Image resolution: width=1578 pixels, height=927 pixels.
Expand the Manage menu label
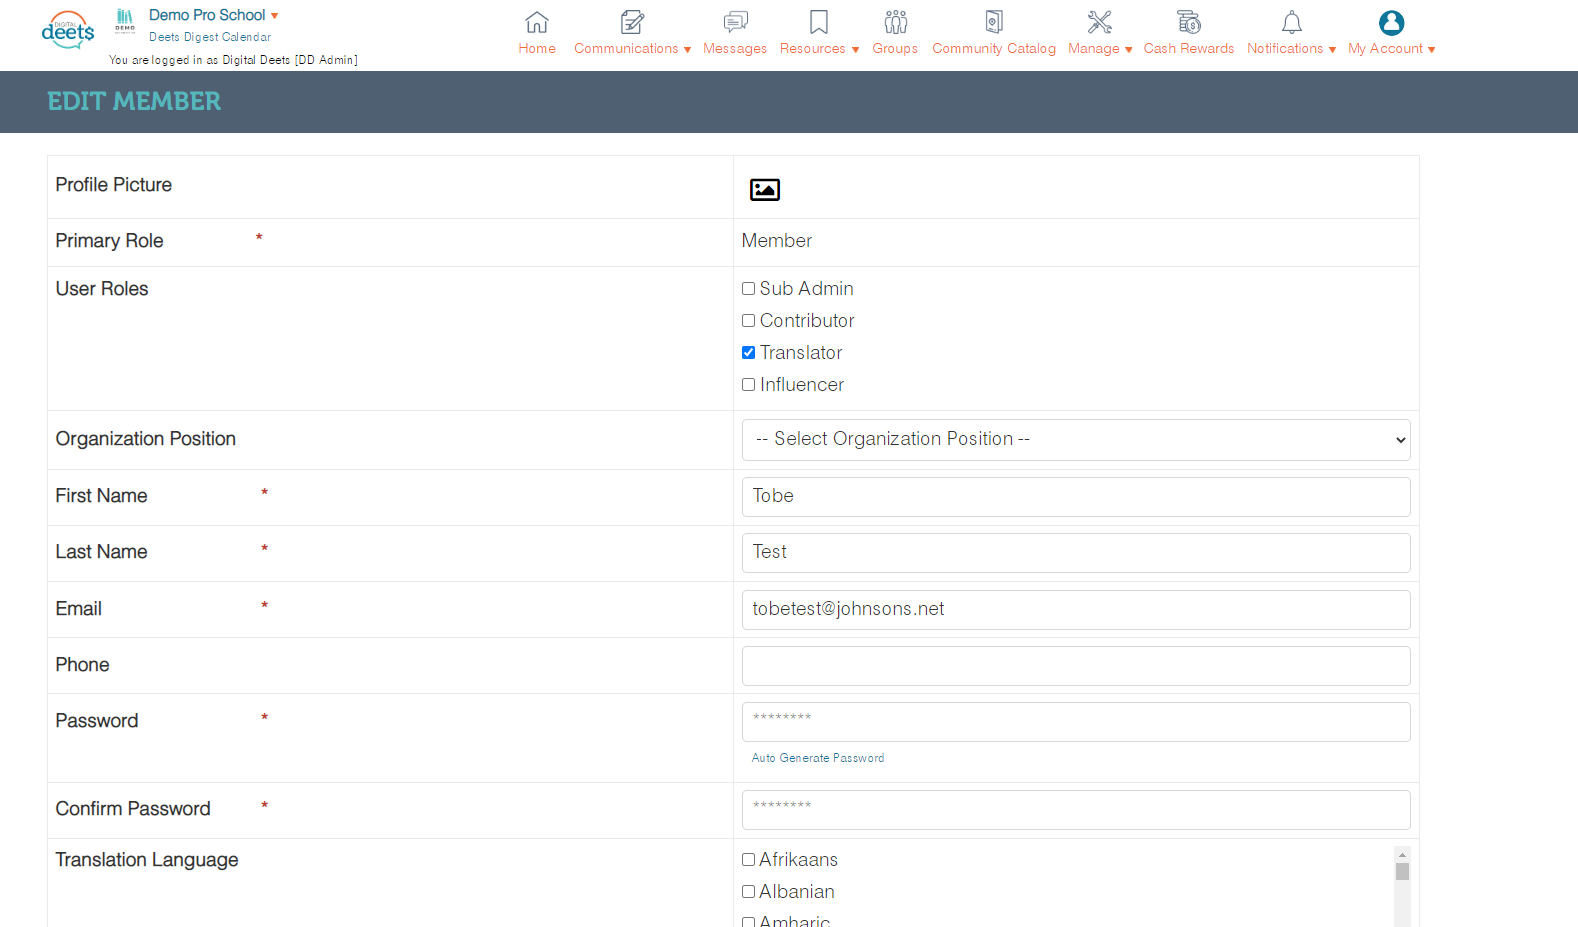pos(1100,49)
